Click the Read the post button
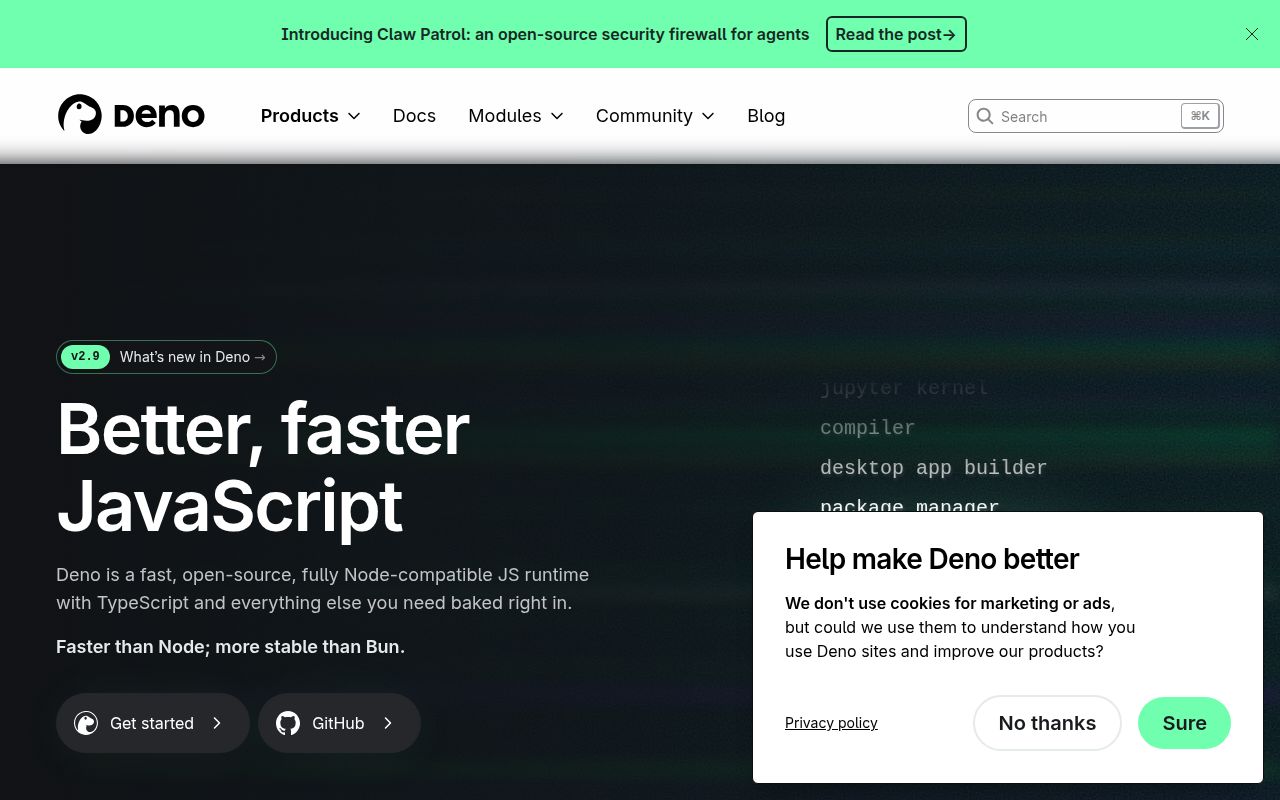1280x800 pixels. [x=896, y=34]
